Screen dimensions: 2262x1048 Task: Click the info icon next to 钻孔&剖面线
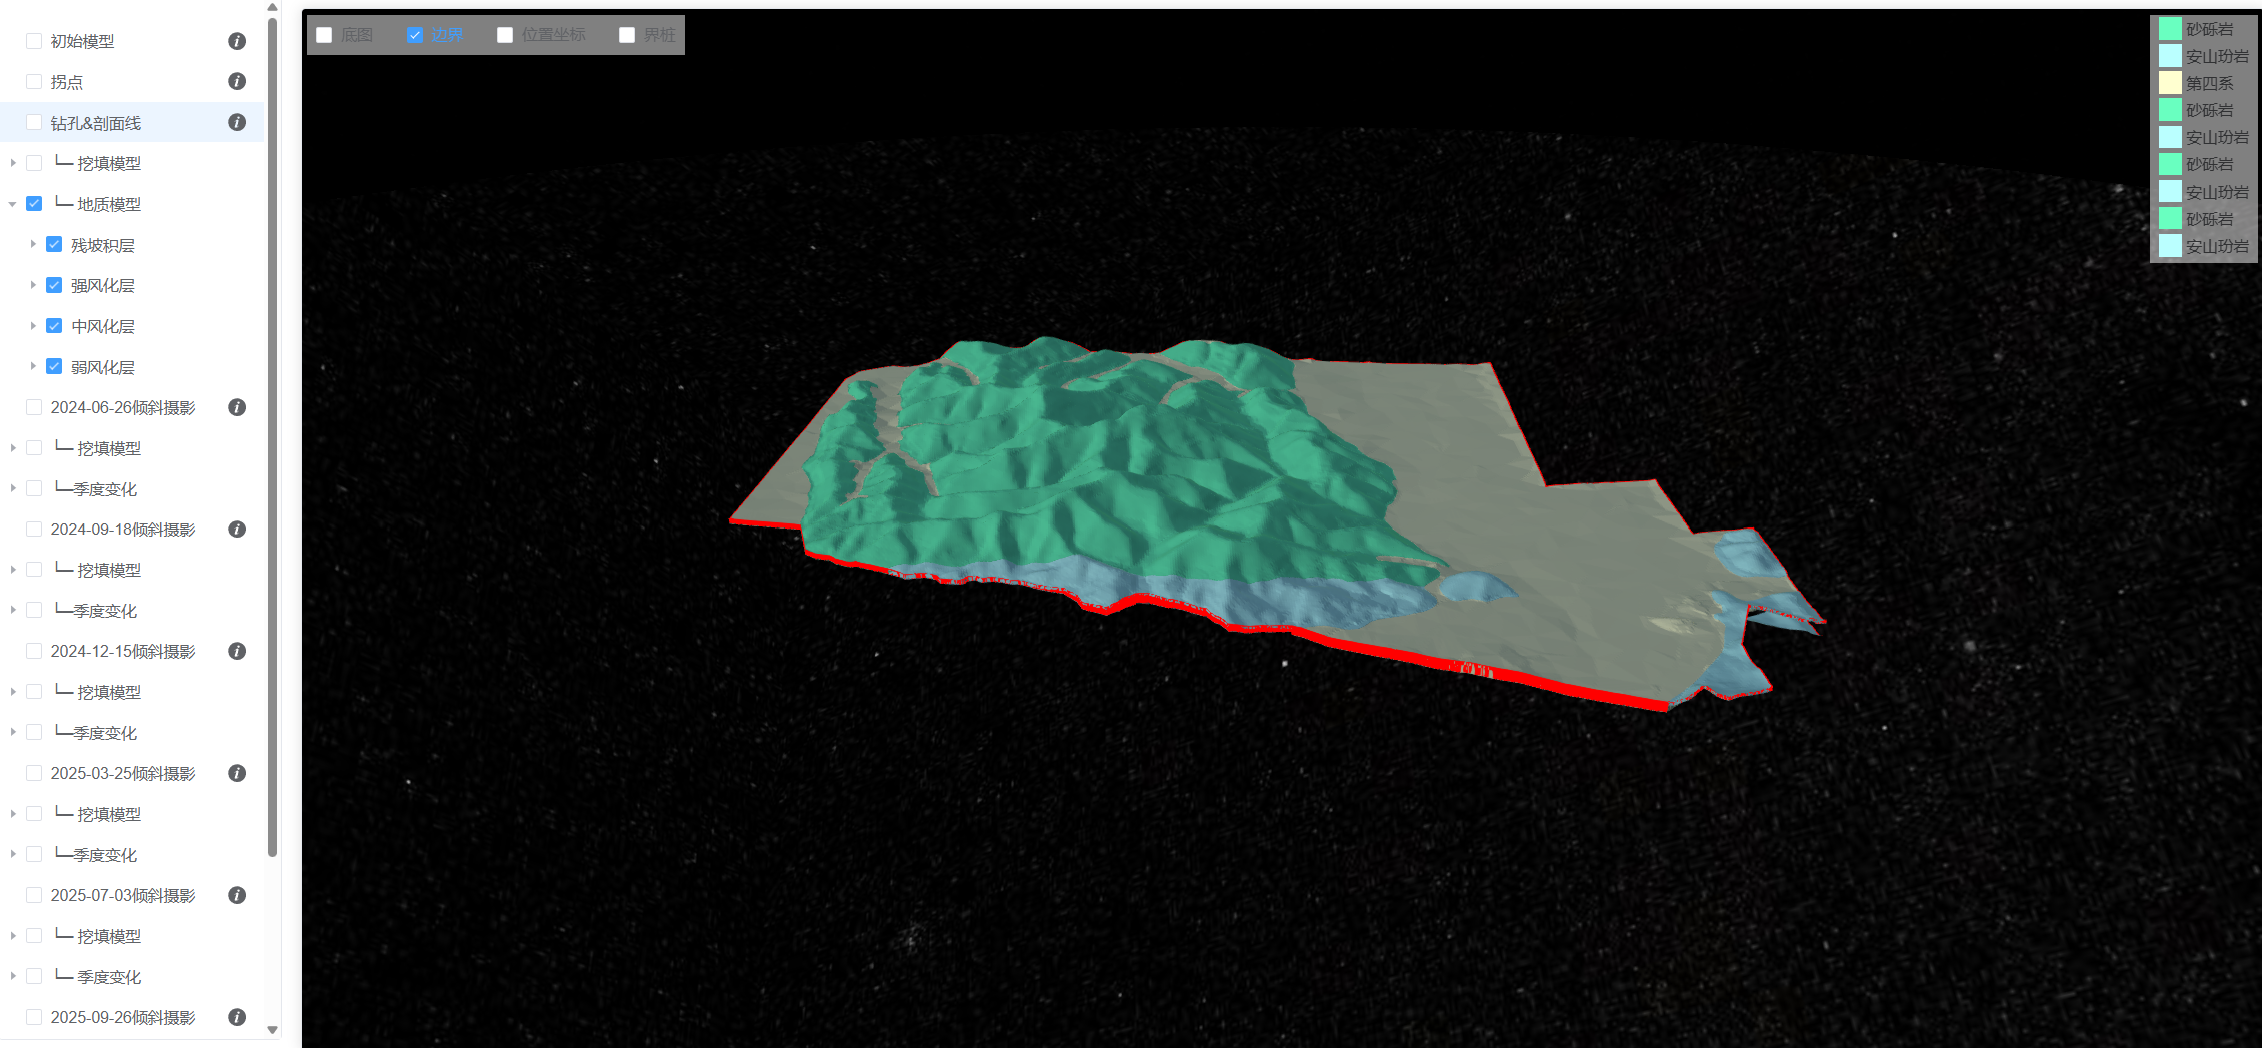pyautogui.click(x=237, y=122)
